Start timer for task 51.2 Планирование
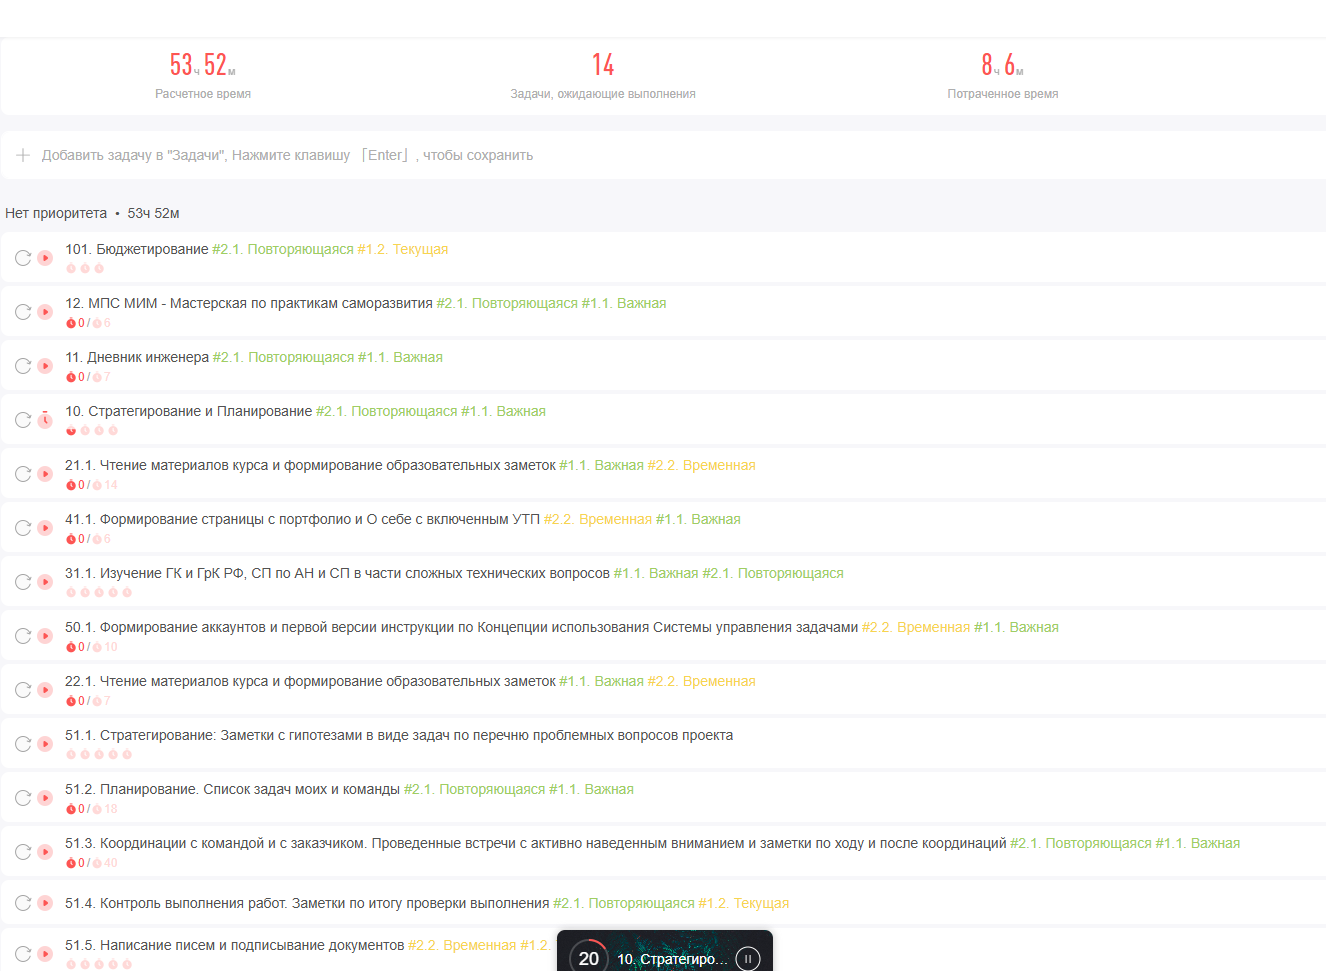Image resolution: width=1326 pixels, height=971 pixels. click(45, 798)
